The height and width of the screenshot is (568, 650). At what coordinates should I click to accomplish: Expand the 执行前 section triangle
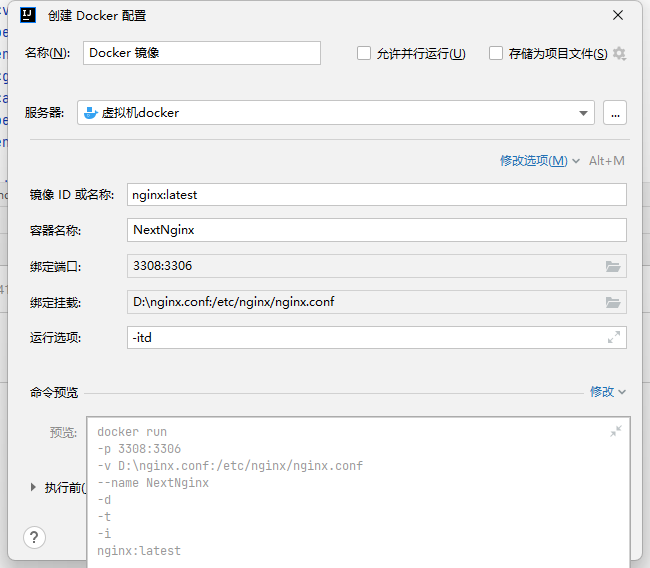pyautogui.click(x=33, y=487)
